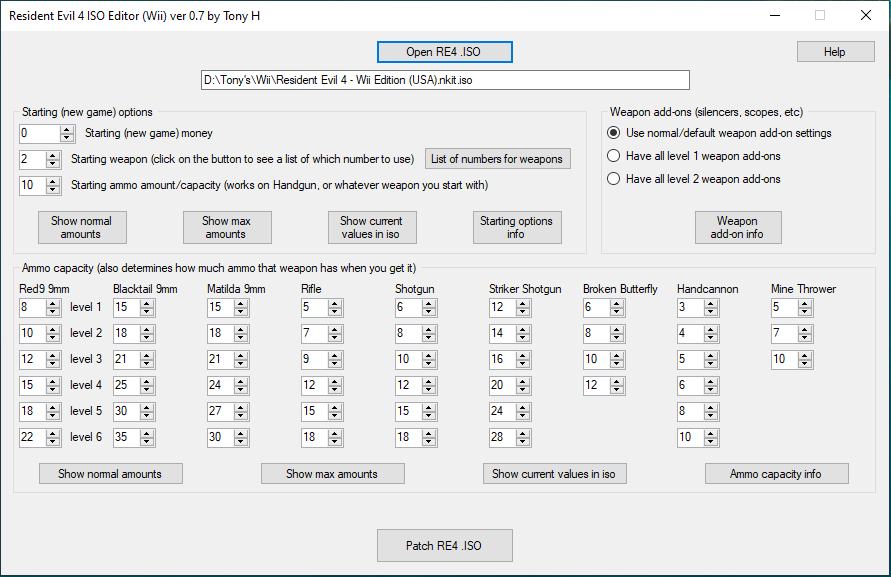Decrease starting weapon number with down arrow
Viewport: 891px width, 577px height.
(x=67, y=163)
